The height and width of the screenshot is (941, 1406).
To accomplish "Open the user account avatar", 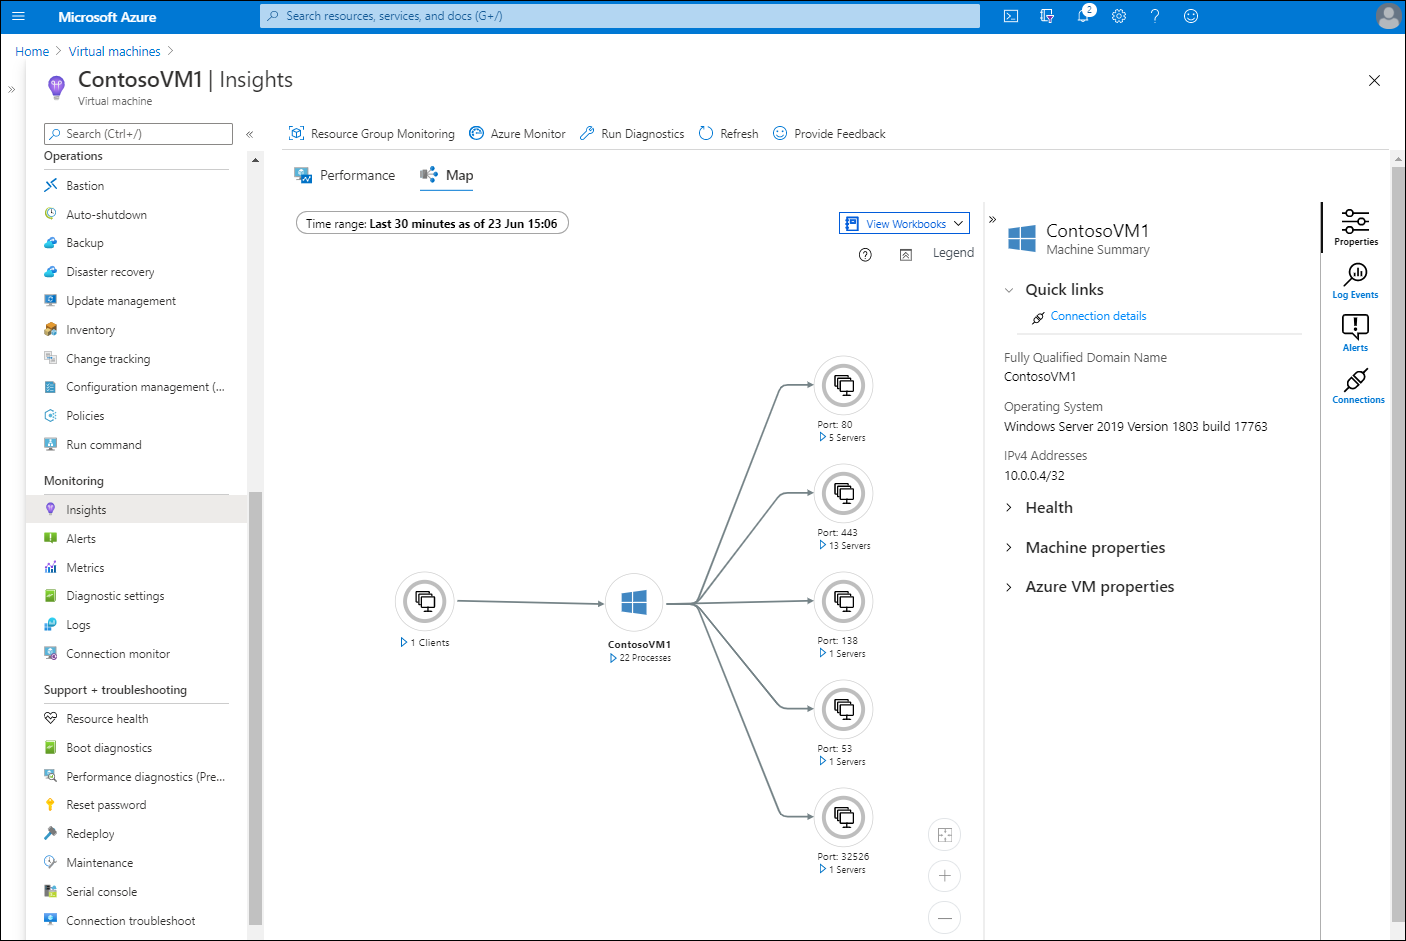I will [1388, 16].
